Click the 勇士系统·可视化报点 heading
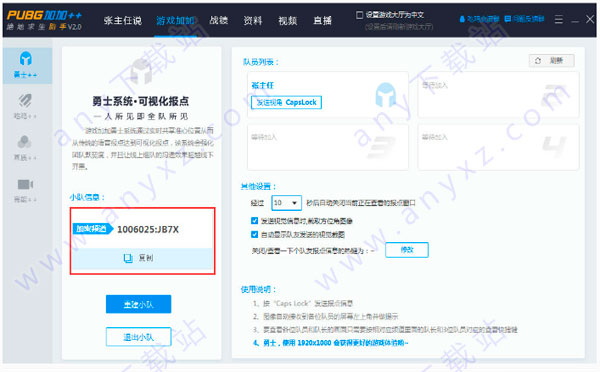Screen dimensions: 600x372 click(x=141, y=101)
